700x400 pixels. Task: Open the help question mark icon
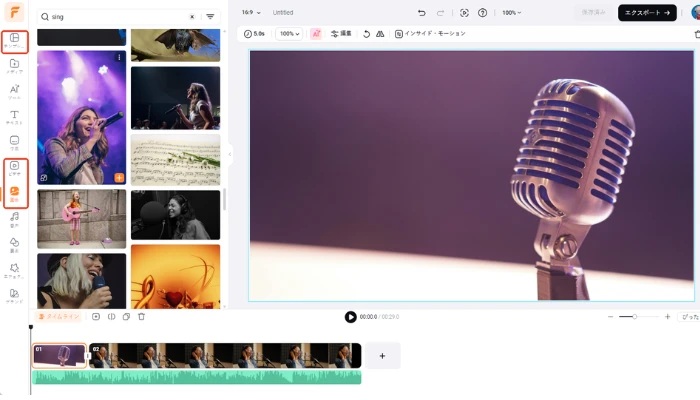click(x=483, y=13)
